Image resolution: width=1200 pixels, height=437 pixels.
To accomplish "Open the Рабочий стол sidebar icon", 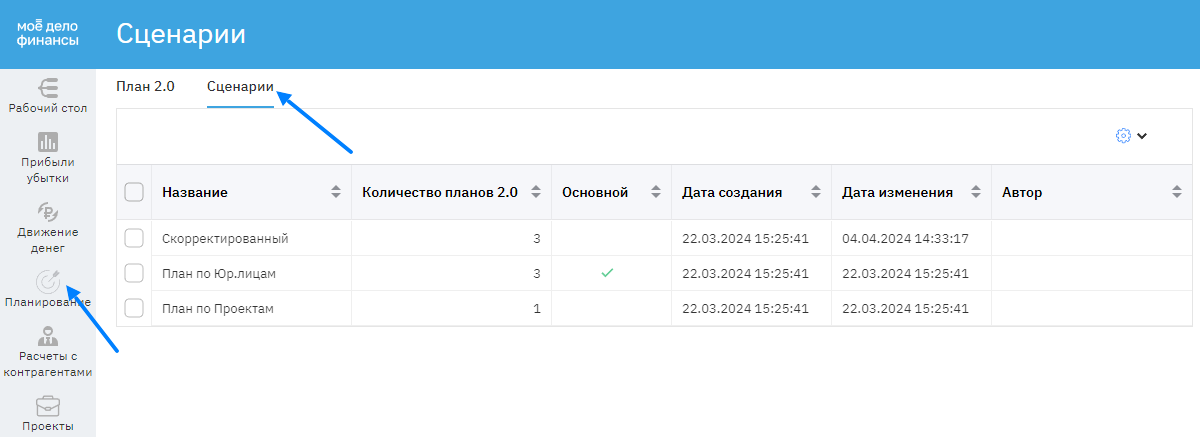I will click(48, 87).
